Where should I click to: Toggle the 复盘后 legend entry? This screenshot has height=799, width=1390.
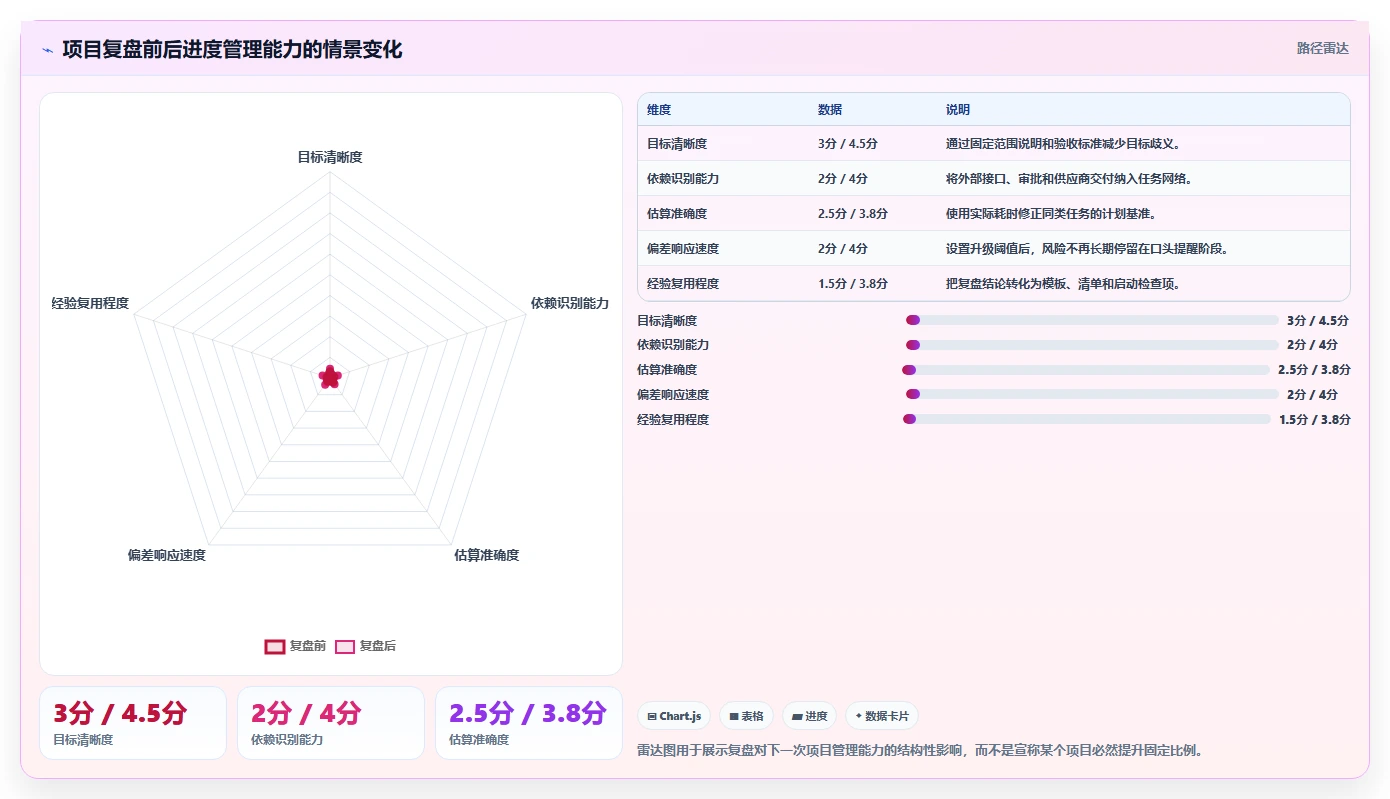point(365,646)
